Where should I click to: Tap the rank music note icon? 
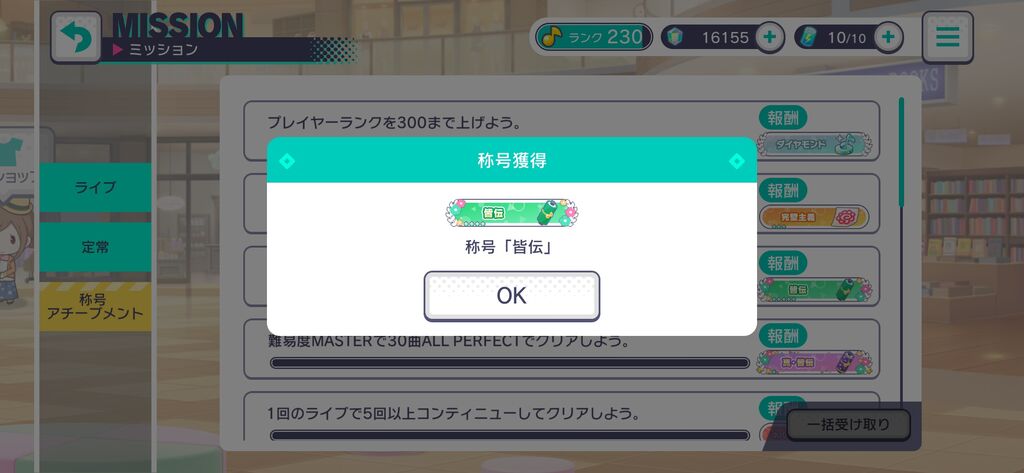[552, 37]
